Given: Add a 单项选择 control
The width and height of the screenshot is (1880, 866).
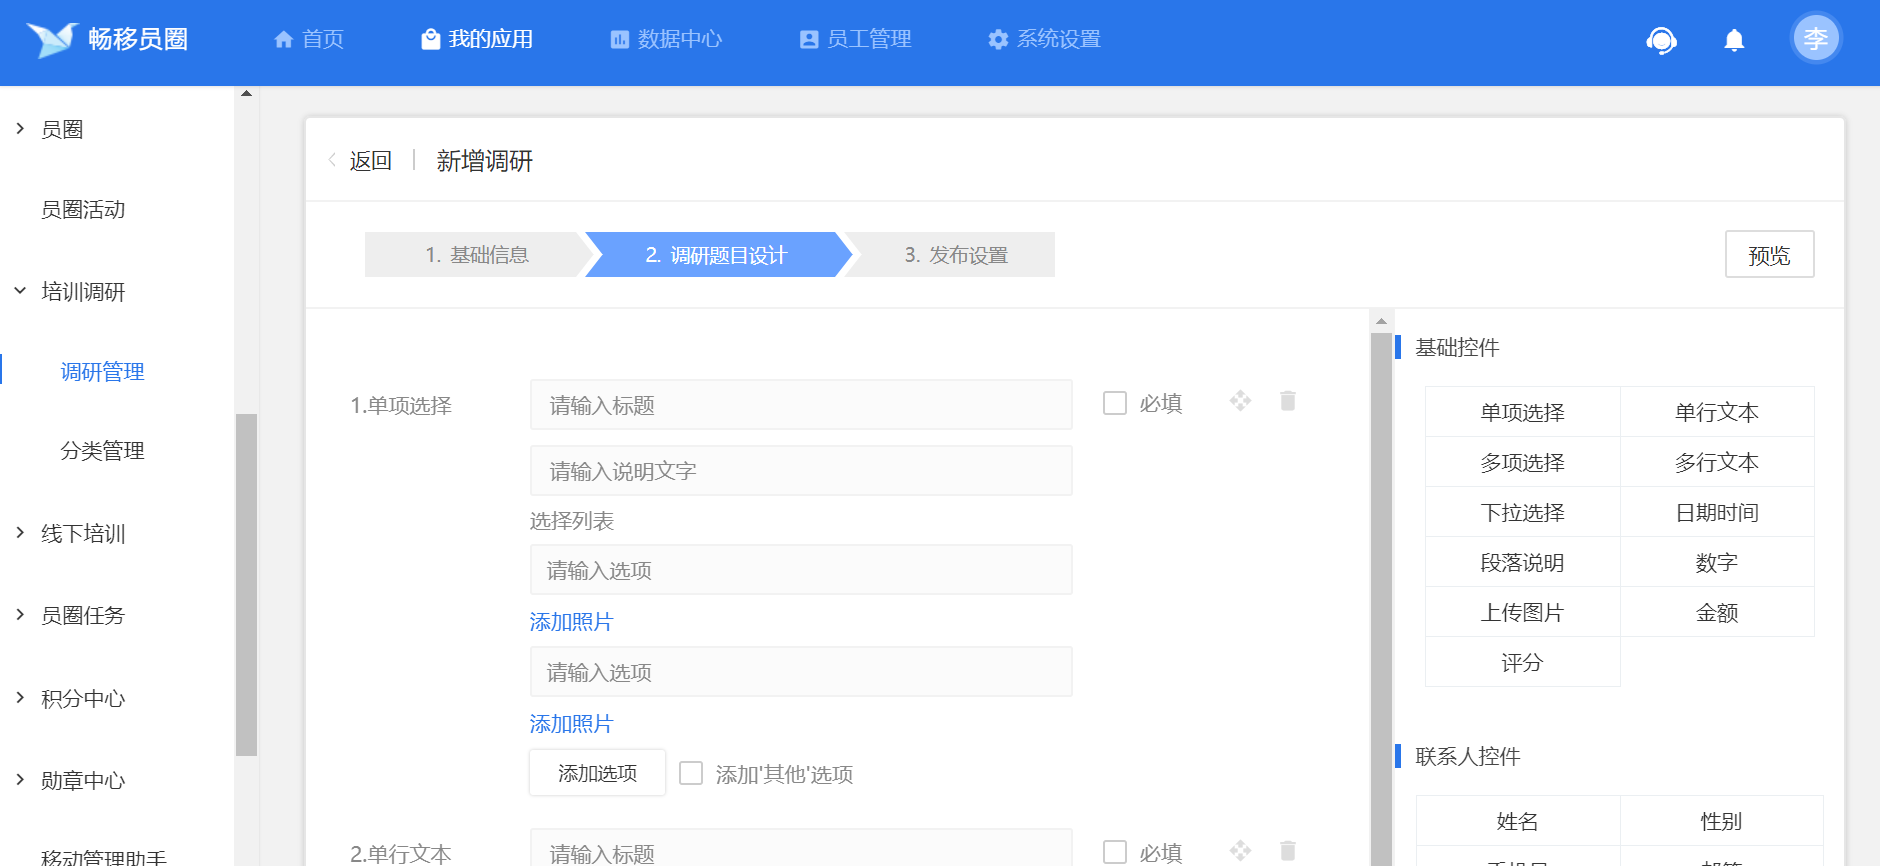Looking at the screenshot, I should coord(1522,412).
